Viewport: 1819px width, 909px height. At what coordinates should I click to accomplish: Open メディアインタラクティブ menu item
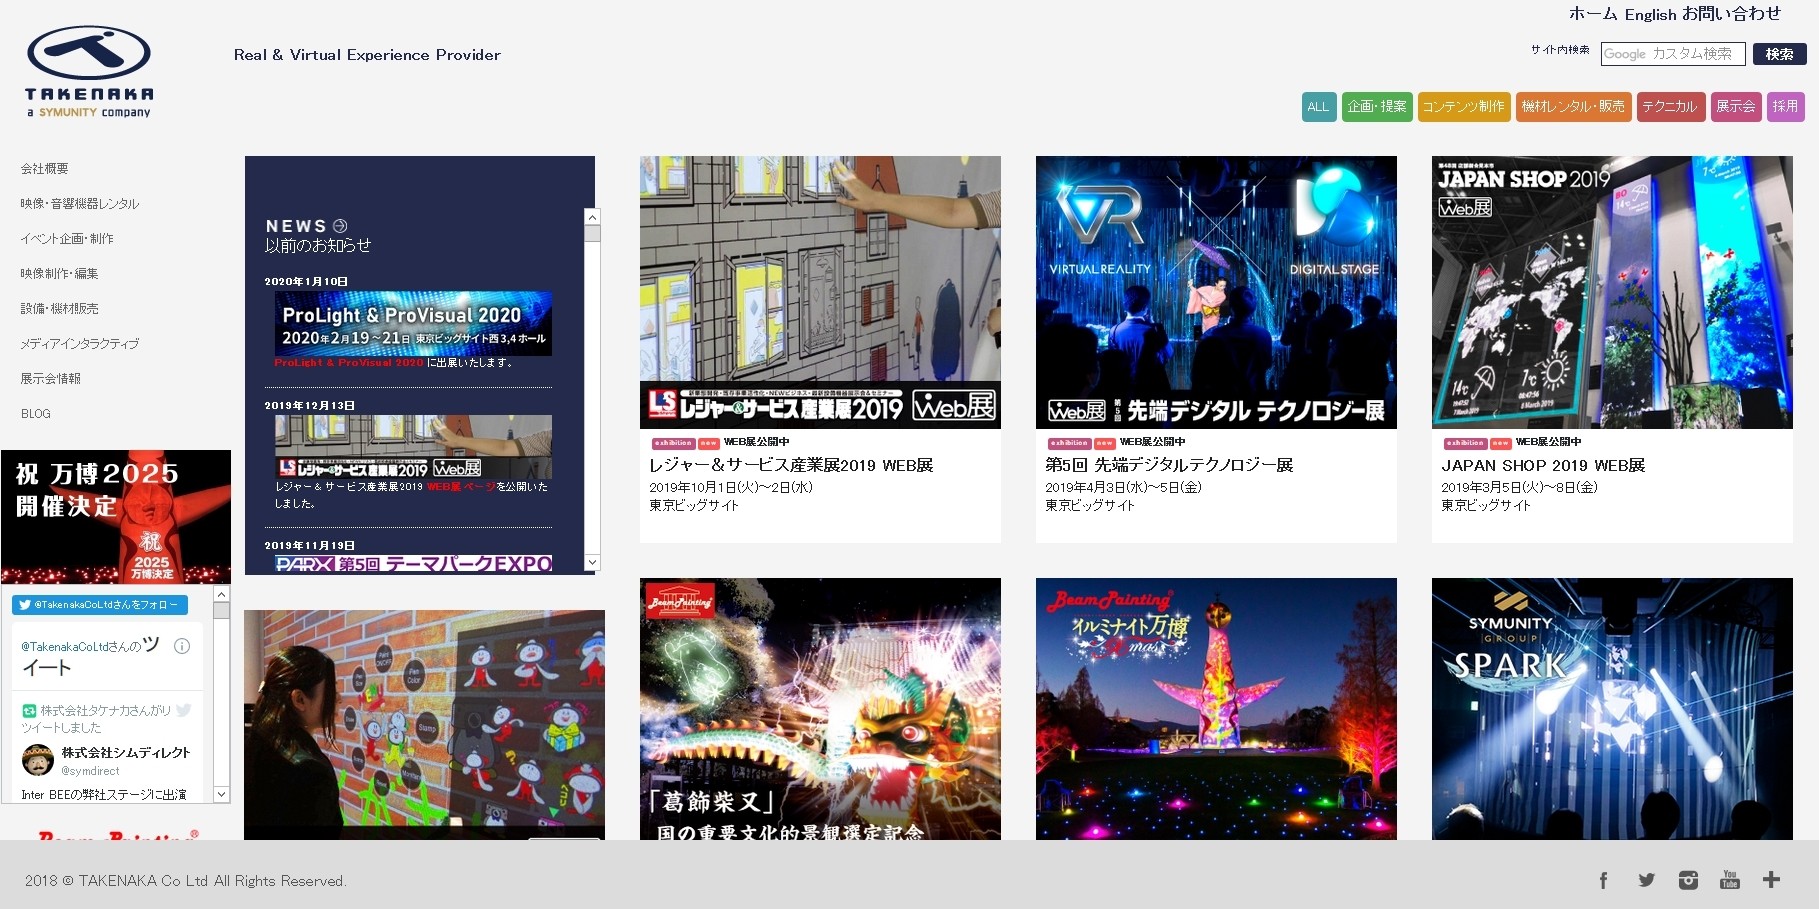(x=80, y=344)
